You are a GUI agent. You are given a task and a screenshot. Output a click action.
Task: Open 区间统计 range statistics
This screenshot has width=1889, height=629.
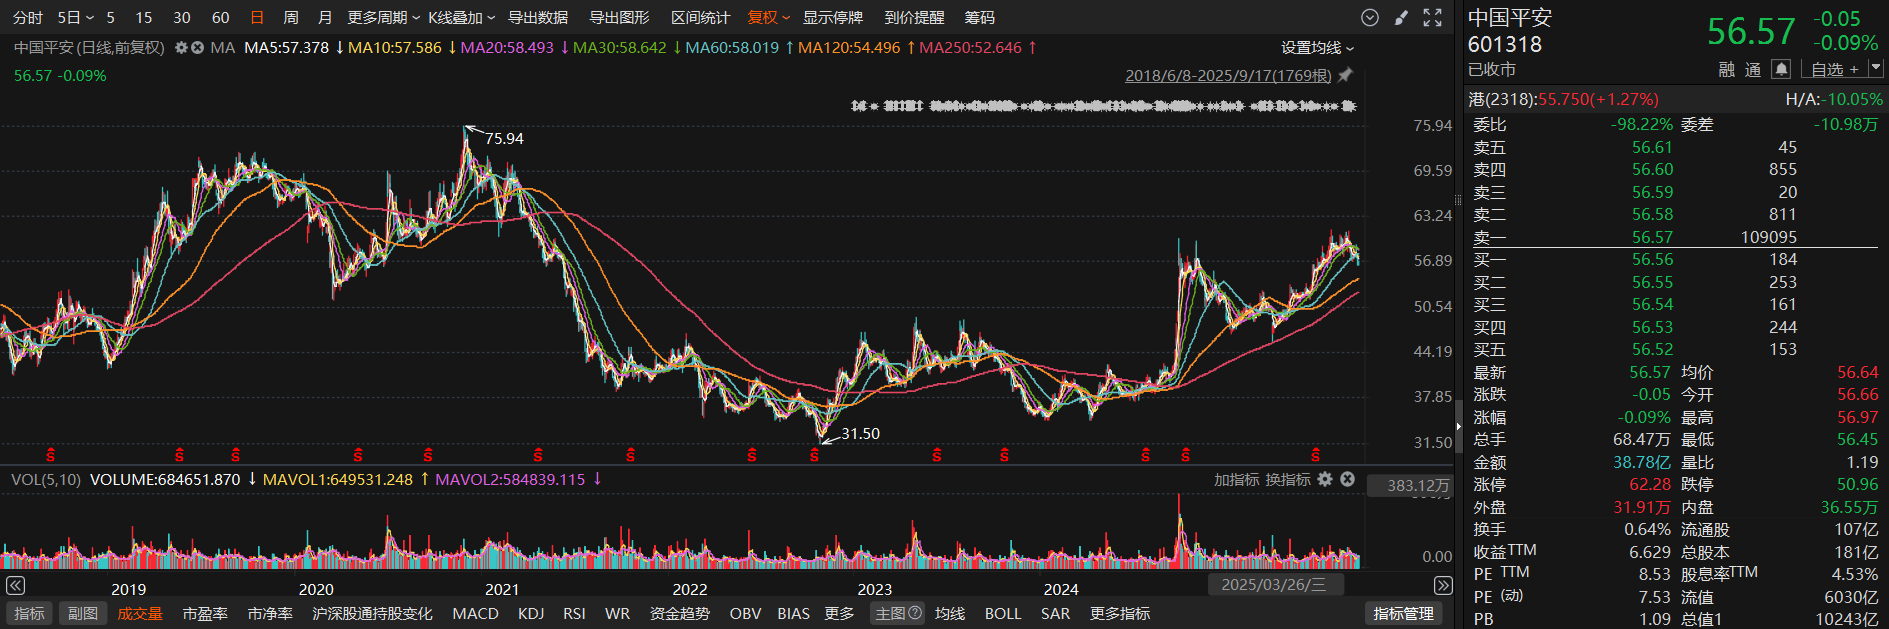(x=700, y=18)
